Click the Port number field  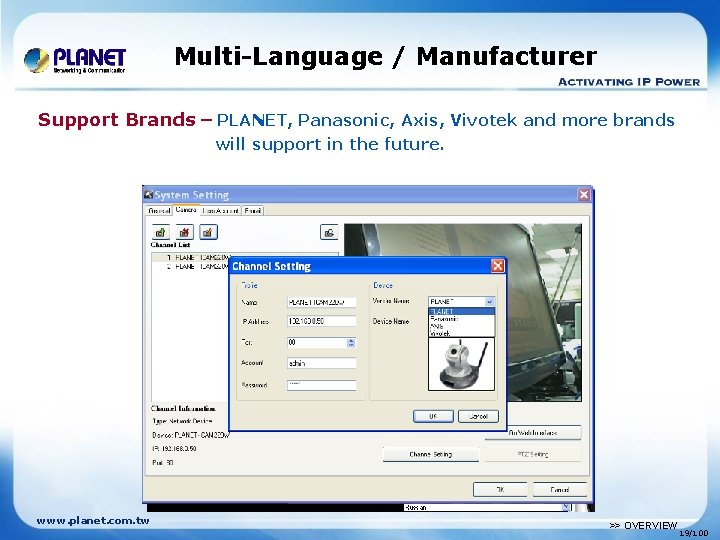317,343
